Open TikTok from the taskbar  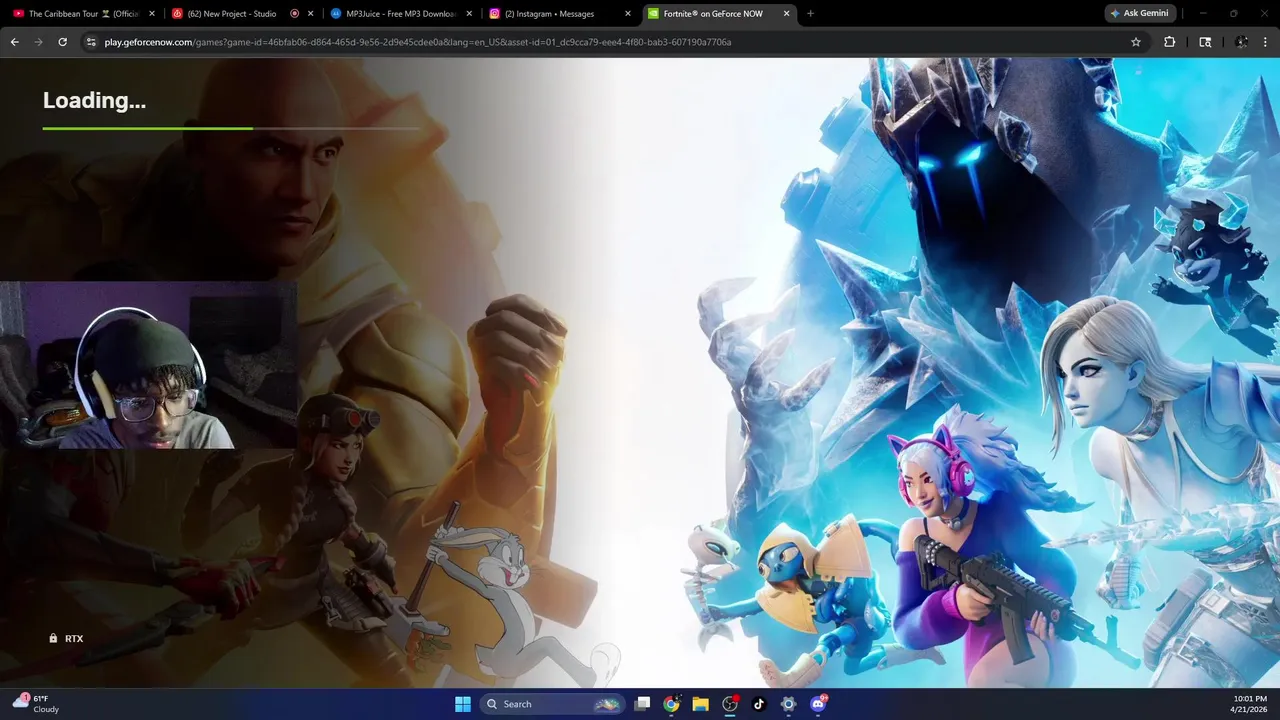click(759, 704)
